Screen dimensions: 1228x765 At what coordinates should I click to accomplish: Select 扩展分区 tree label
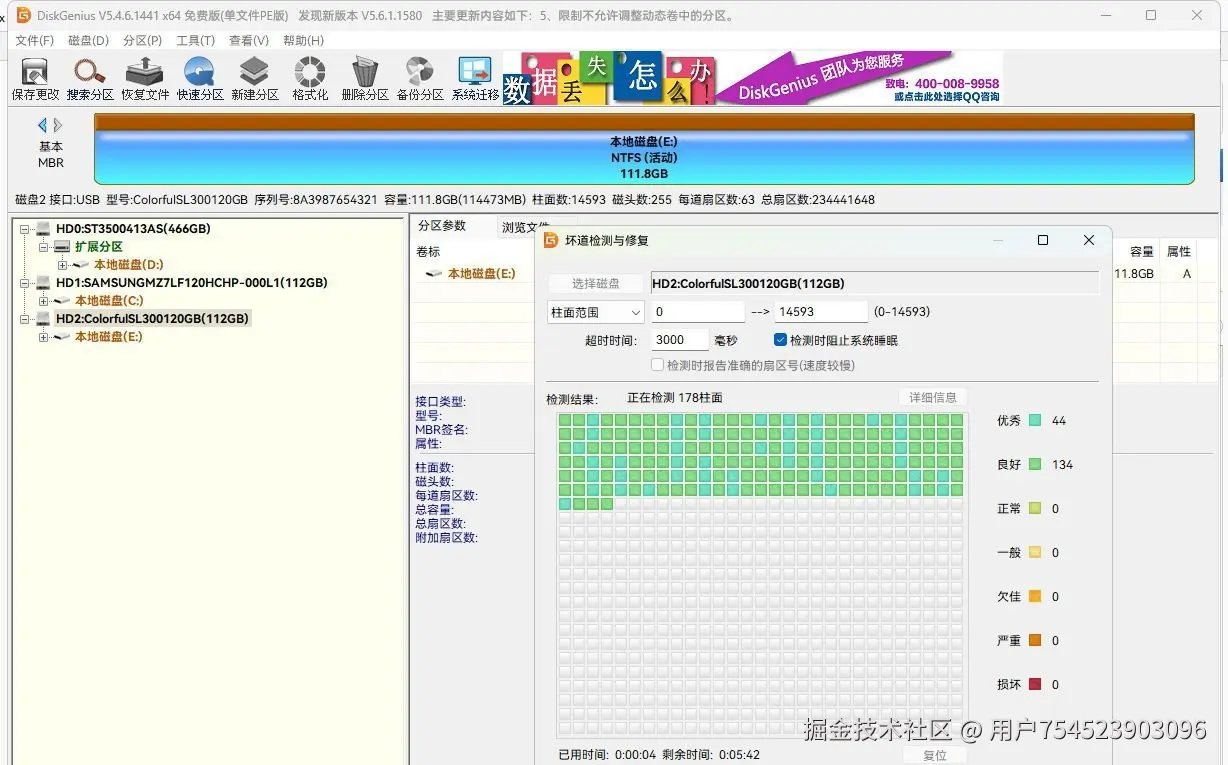point(99,247)
